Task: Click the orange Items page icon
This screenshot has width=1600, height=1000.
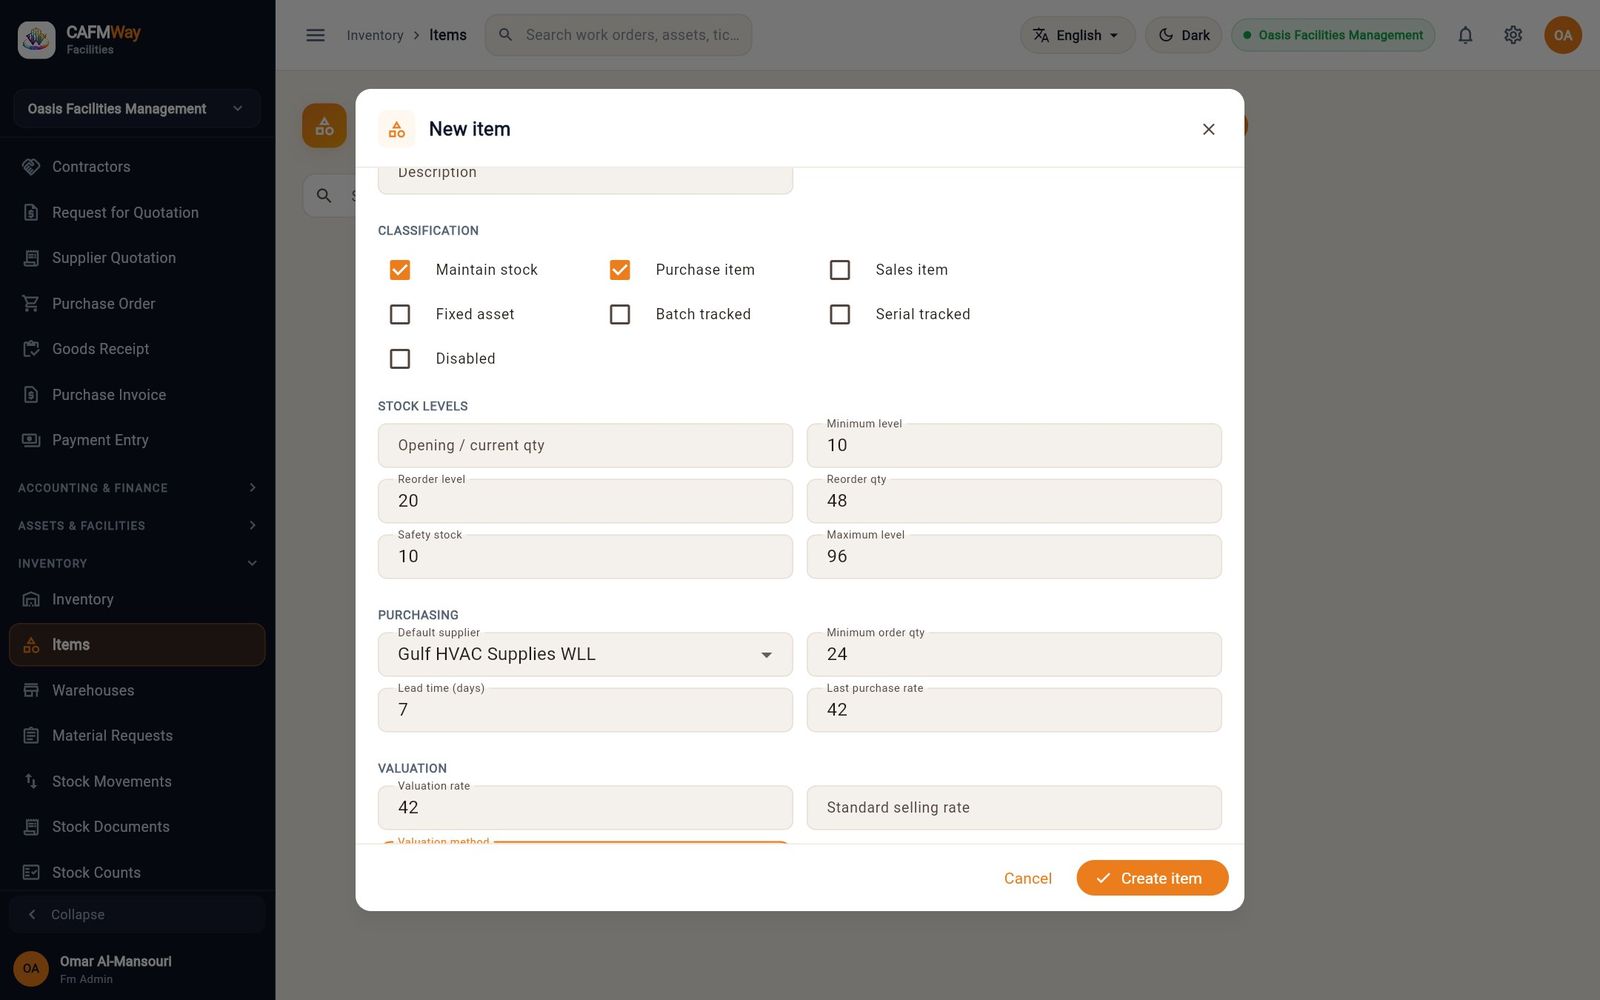Action: pos(324,126)
